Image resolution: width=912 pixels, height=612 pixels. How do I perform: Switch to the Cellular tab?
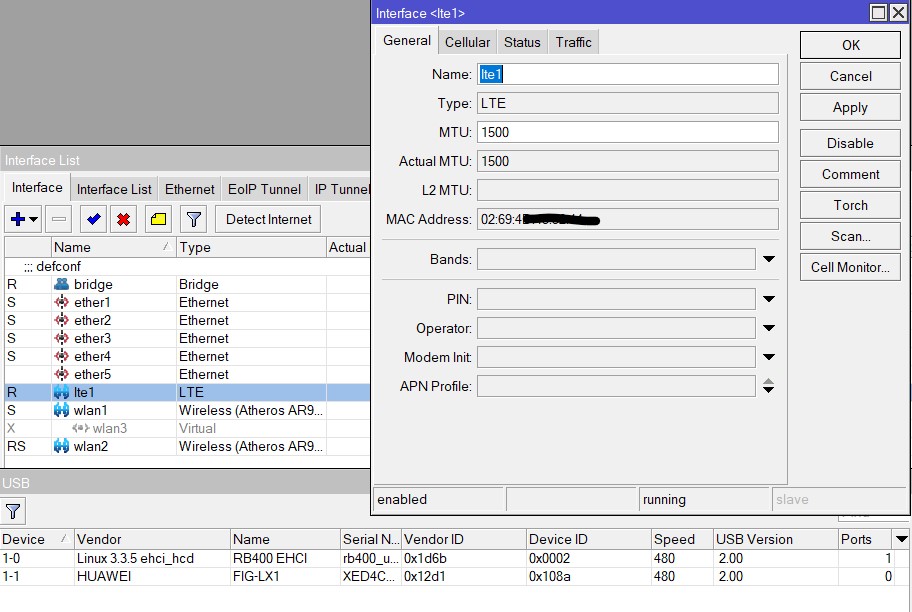point(466,42)
